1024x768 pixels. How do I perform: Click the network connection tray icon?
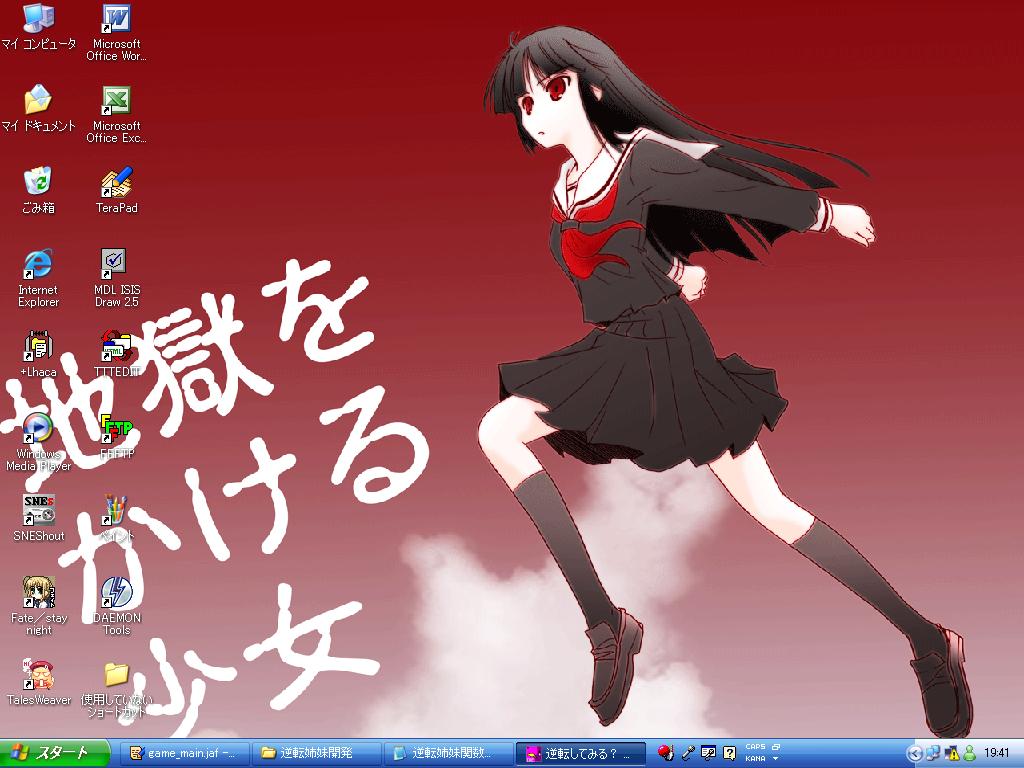[932, 754]
